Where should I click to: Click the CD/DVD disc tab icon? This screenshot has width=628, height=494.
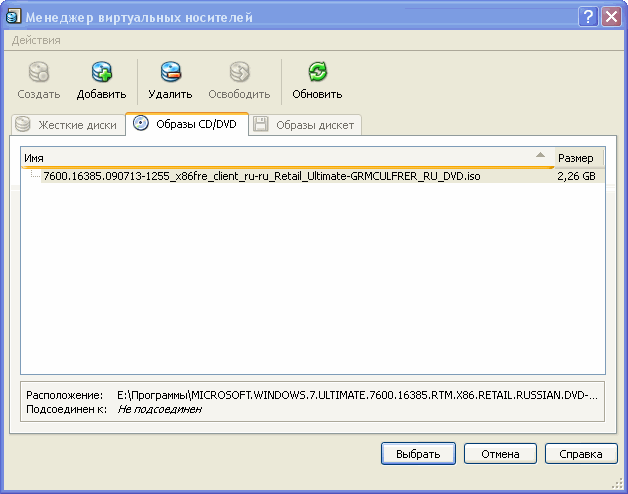(141, 124)
